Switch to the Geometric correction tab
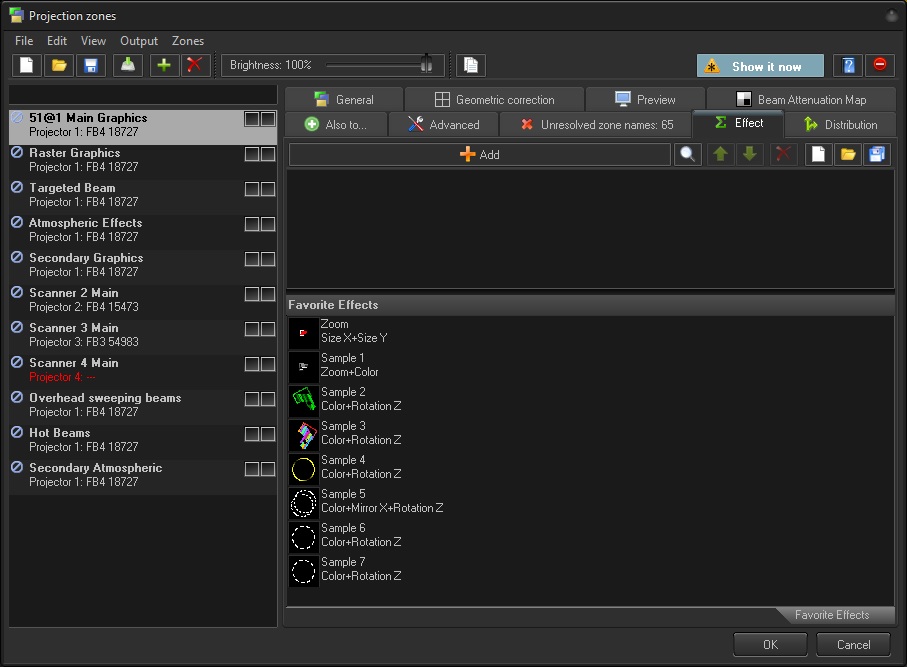The width and height of the screenshot is (907, 667). click(494, 100)
